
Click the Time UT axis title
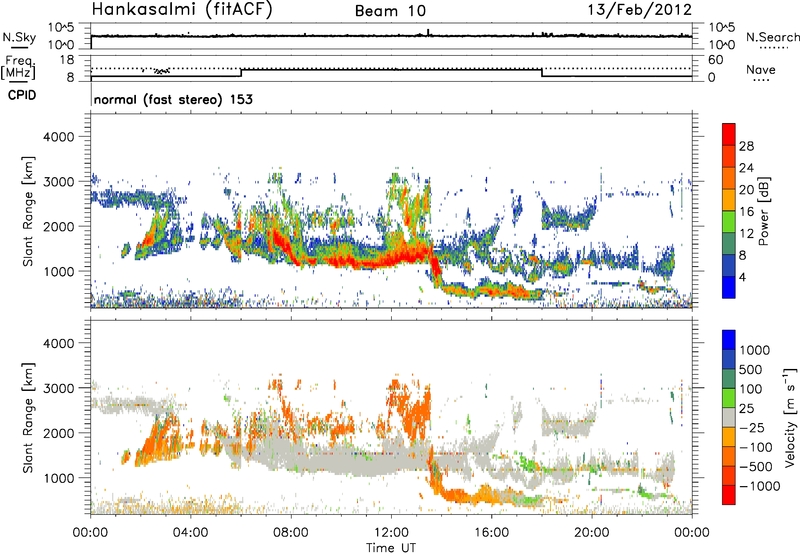391,548
